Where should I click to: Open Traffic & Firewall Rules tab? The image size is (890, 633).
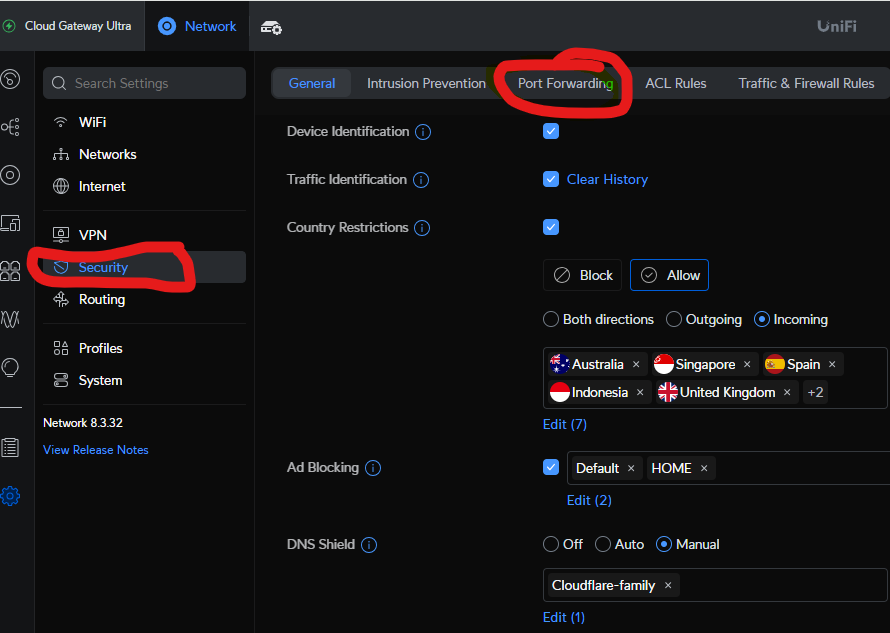(x=806, y=83)
